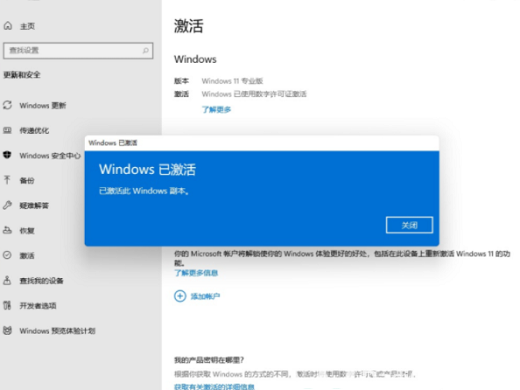This screenshot has height=390, width=520.
Task: Open Windows 更新 settings page
Action: 43,106
